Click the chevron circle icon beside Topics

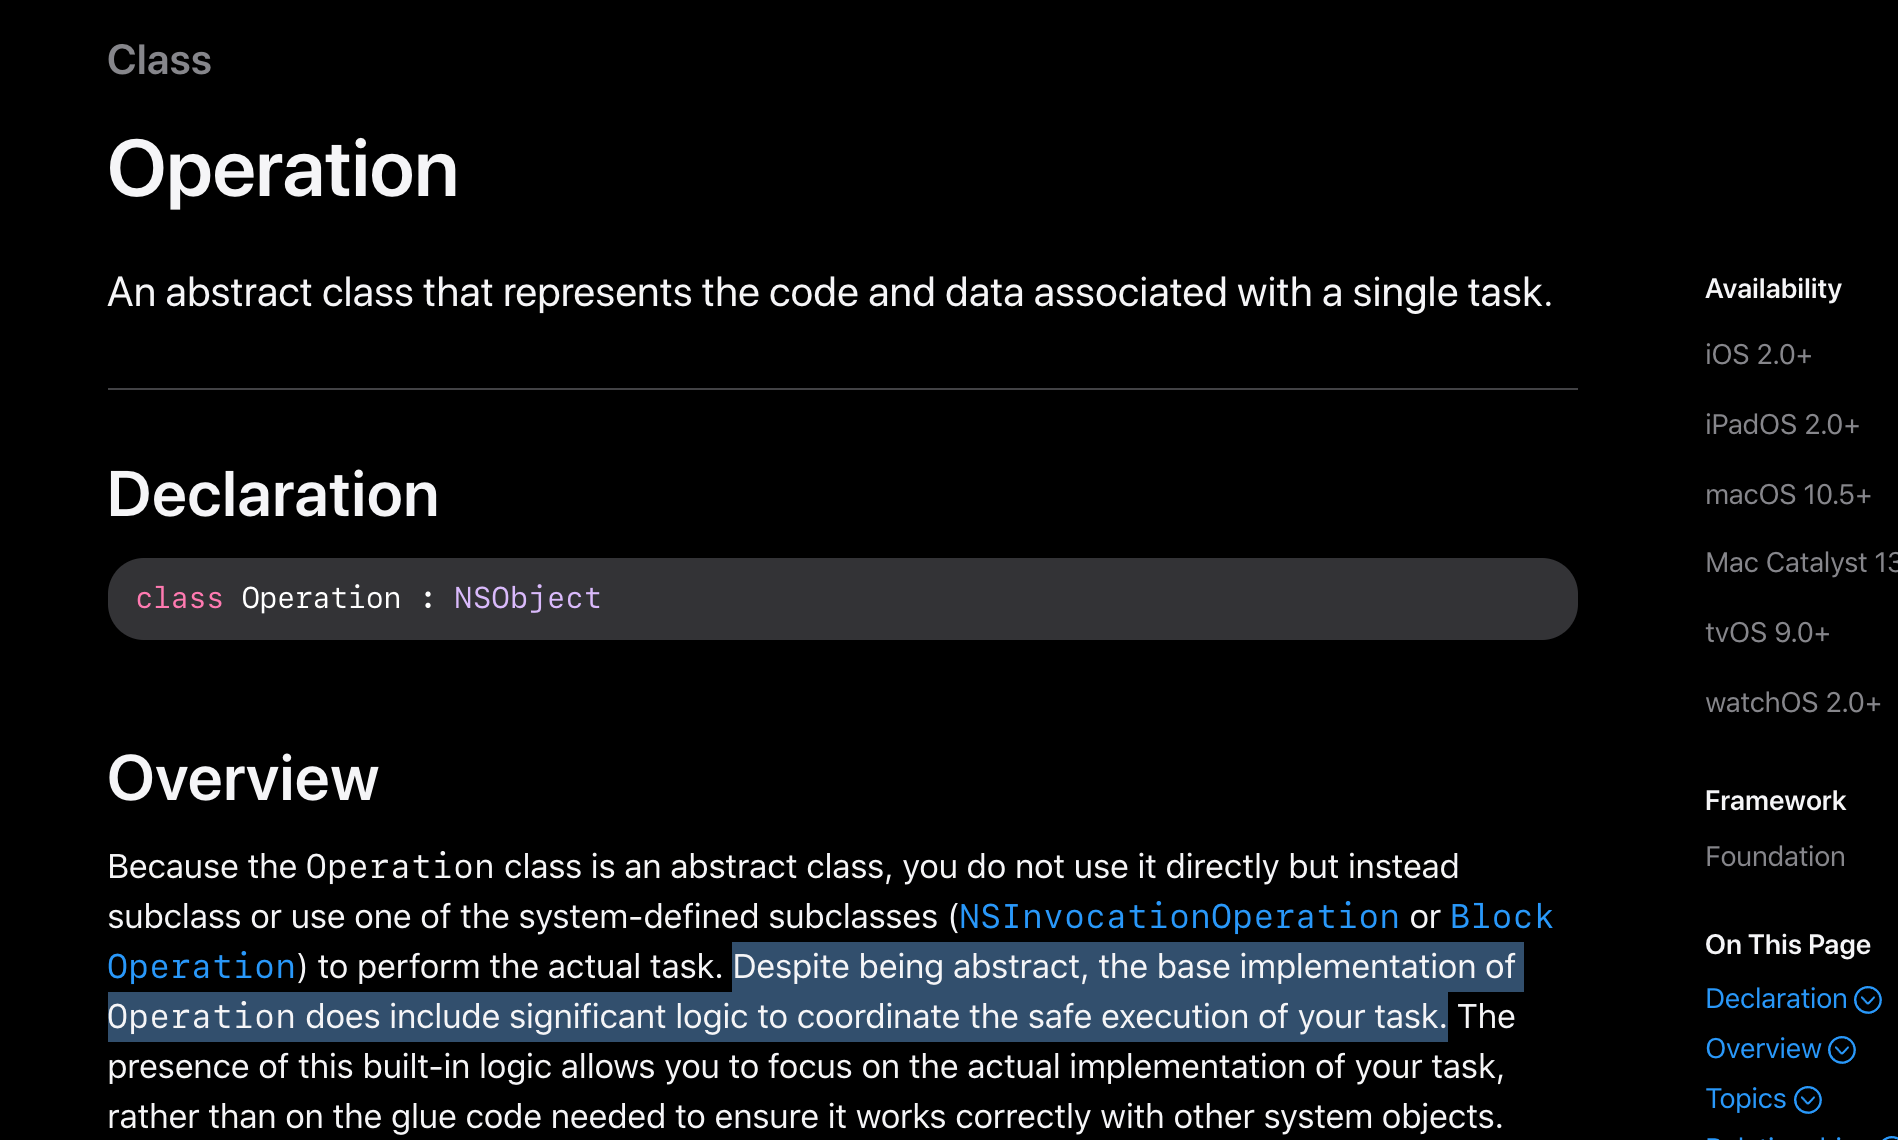[1808, 1099]
